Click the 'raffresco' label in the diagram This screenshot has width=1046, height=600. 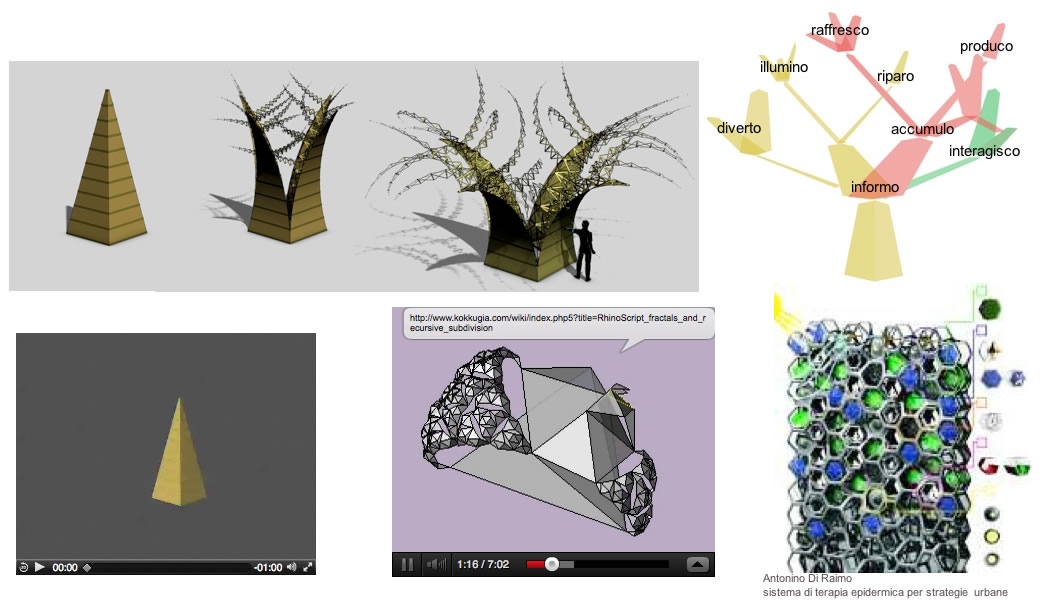point(840,30)
